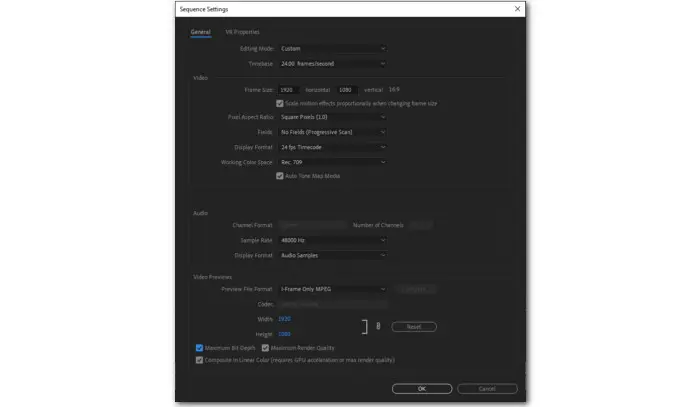
Task: Expand the Timebase frames/second dropdown
Action: click(332, 63)
